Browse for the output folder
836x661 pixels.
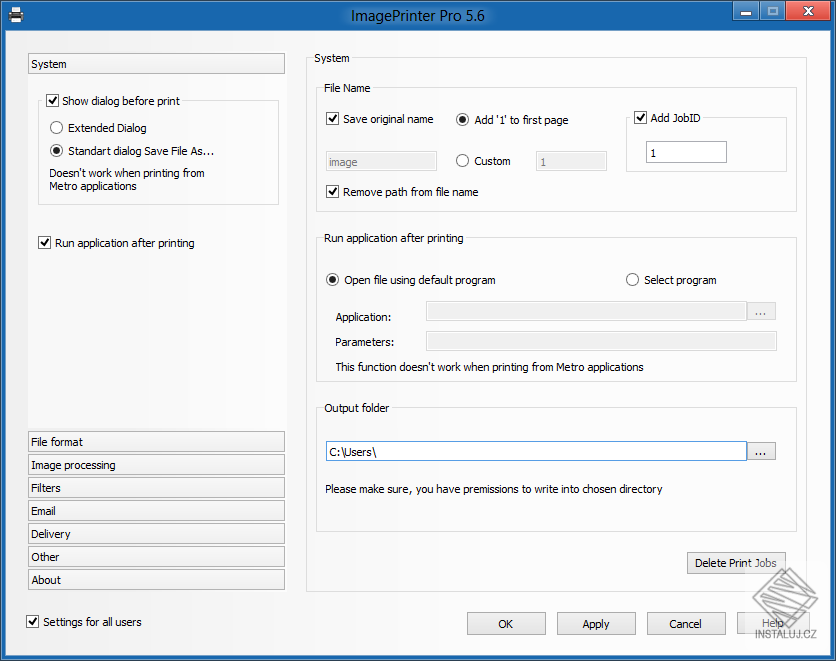pyautogui.click(x=761, y=452)
